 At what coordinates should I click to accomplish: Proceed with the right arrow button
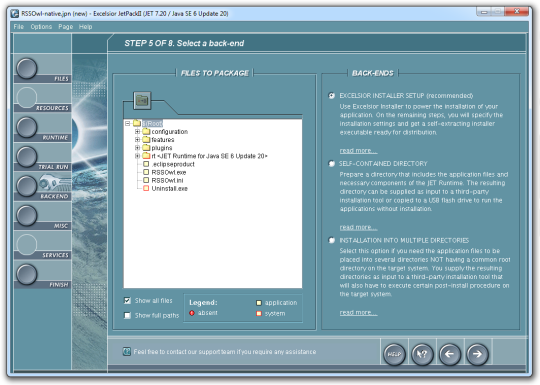click(x=477, y=354)
